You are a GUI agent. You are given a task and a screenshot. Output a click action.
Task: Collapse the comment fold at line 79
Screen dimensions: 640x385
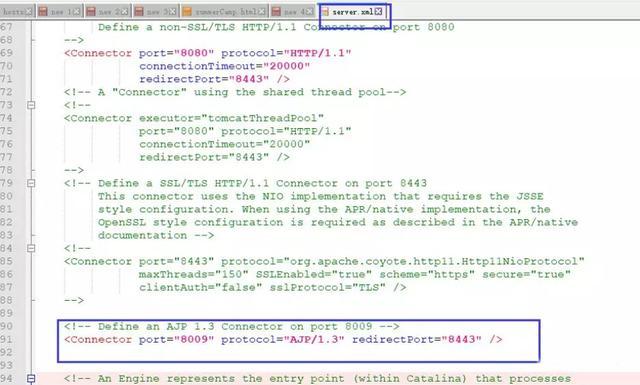tap(31, 183)
